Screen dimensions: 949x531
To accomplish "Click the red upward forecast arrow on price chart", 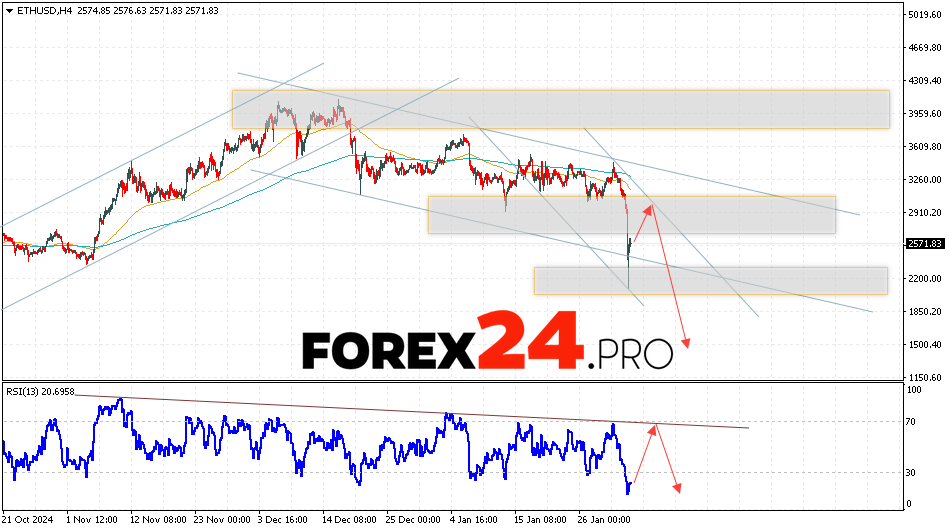I will 640,223.
